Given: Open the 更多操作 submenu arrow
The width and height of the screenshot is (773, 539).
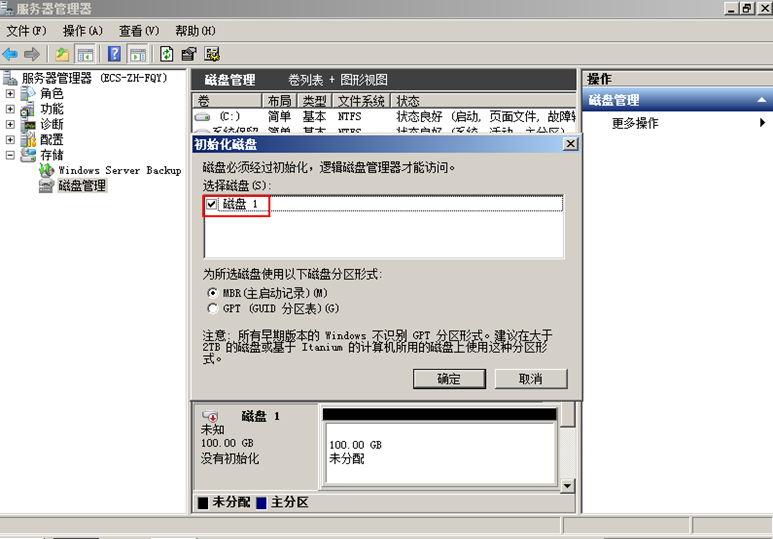Looking at the screenshot, I should tap(762, 123).
